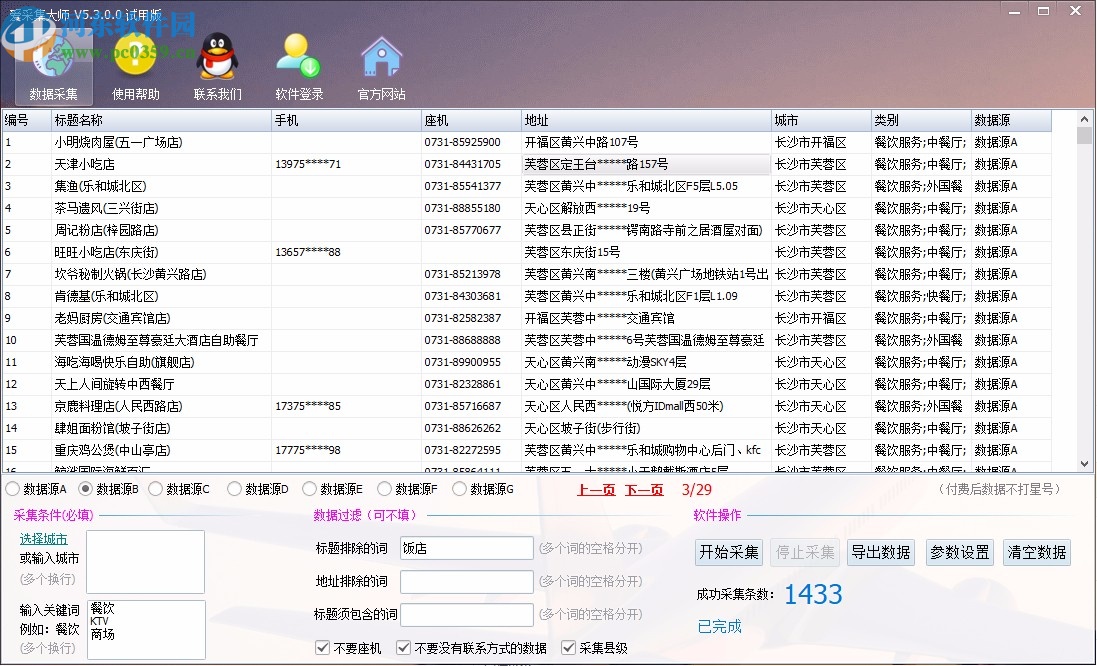Uncheck the 不要座机 filter option

click(323, 646)
